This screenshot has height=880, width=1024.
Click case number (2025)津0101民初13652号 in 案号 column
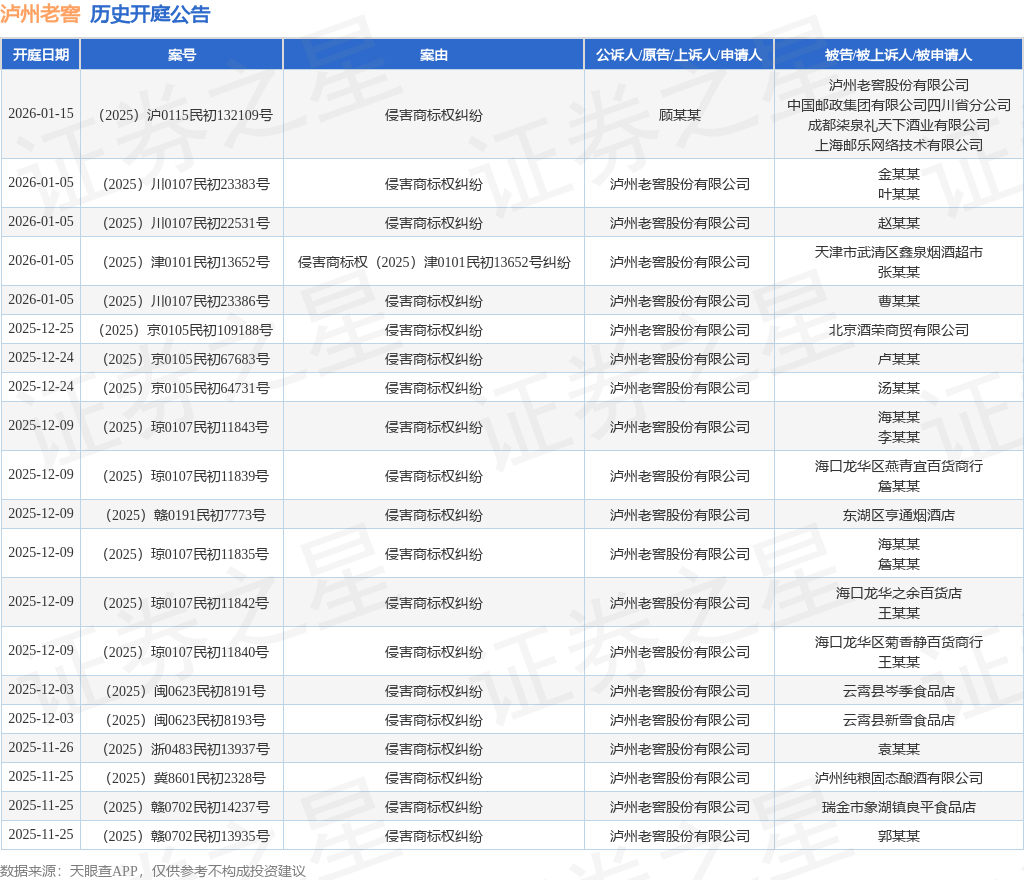click(x=185, y=262)
